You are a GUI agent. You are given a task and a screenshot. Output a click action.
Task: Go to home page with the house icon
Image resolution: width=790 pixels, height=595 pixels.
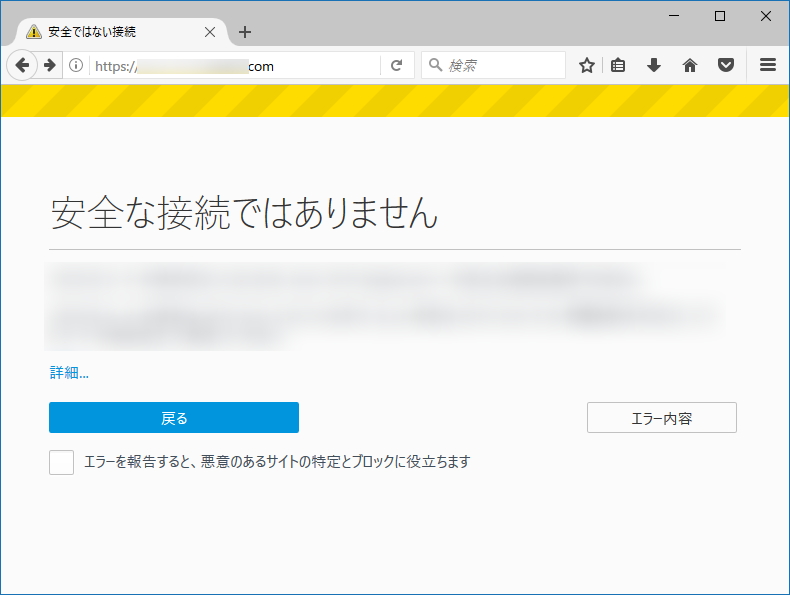(x=690, y=65)
